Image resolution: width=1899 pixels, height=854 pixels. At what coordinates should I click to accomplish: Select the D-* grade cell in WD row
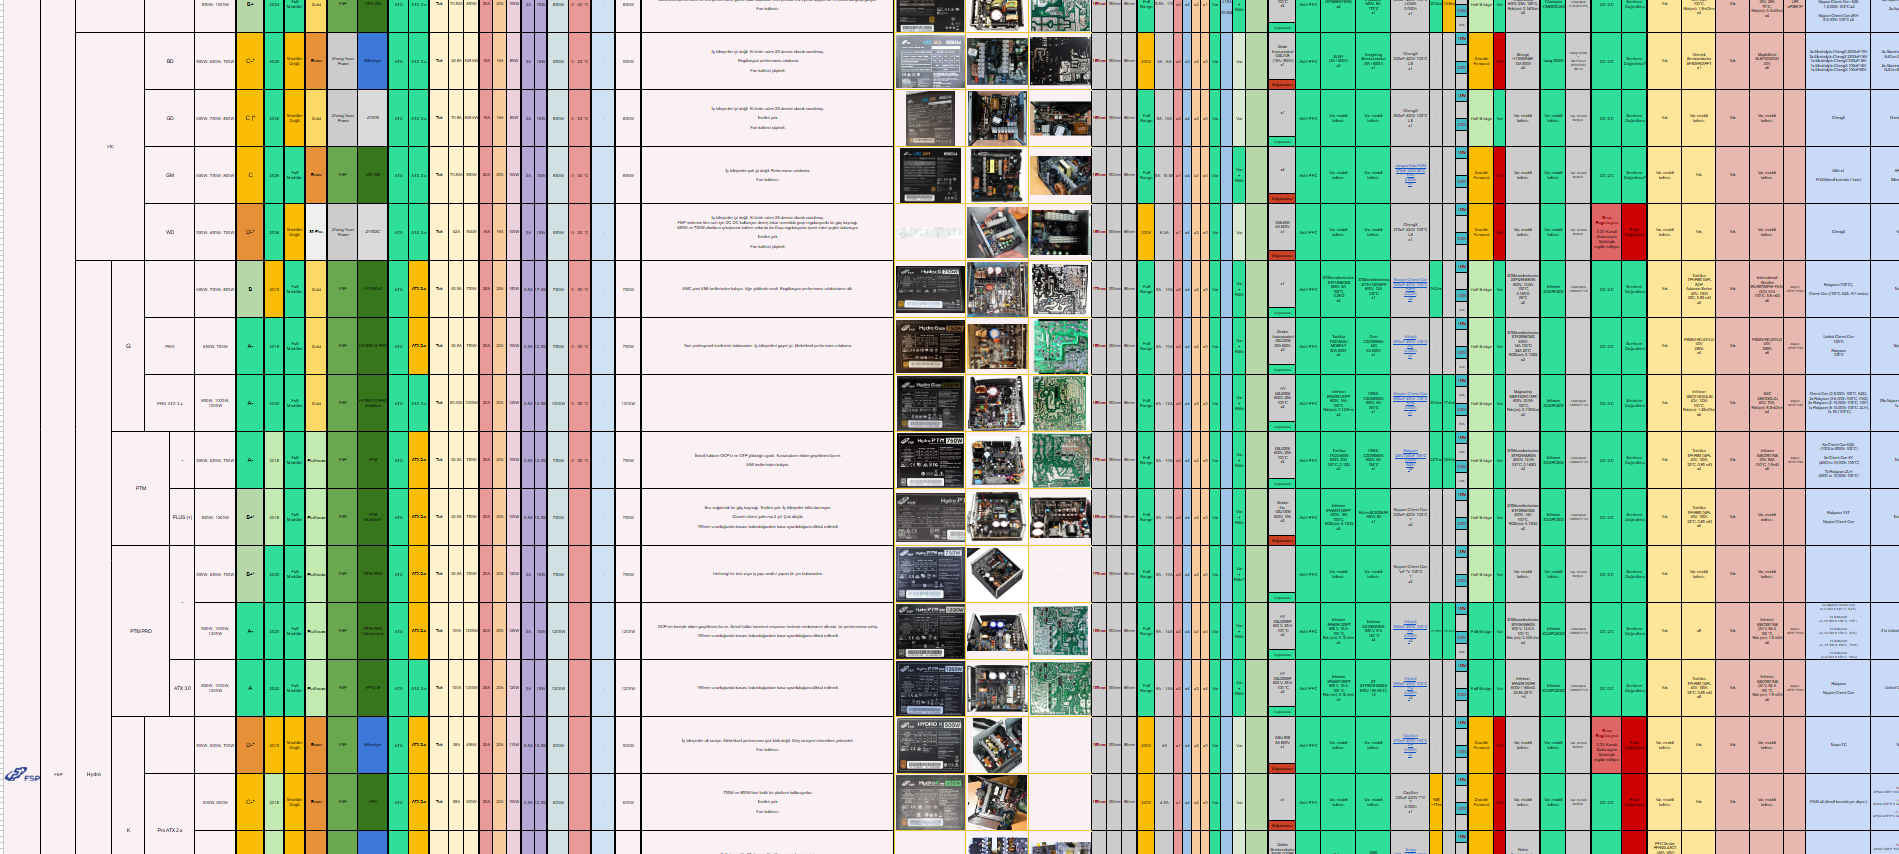coord(250,232)
